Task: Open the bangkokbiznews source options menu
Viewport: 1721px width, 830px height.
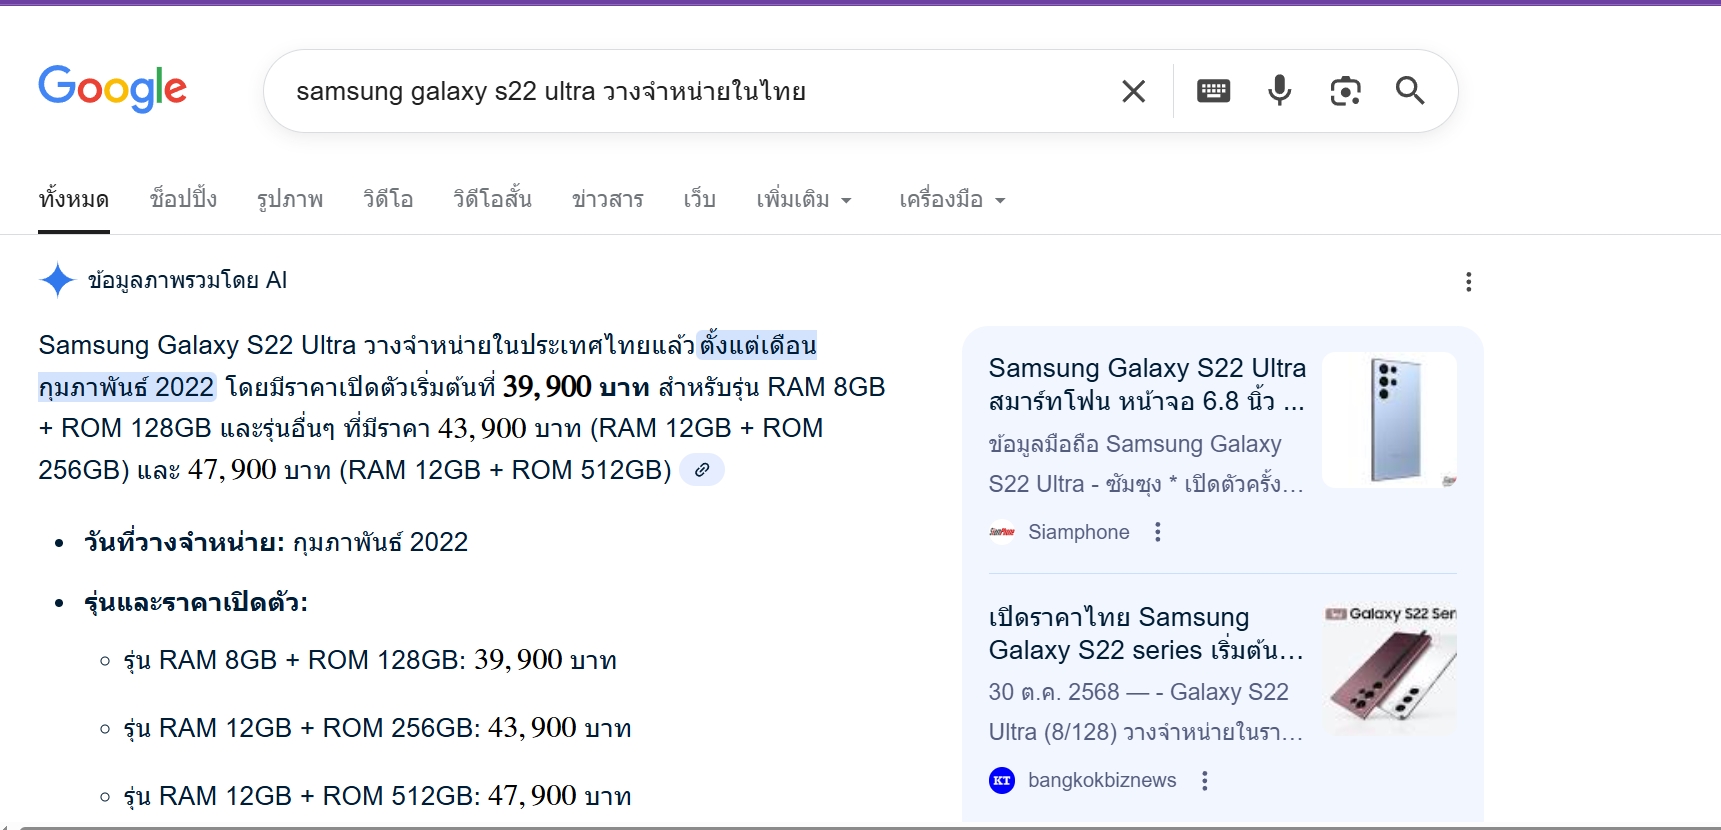Action: click(1204, 780)
